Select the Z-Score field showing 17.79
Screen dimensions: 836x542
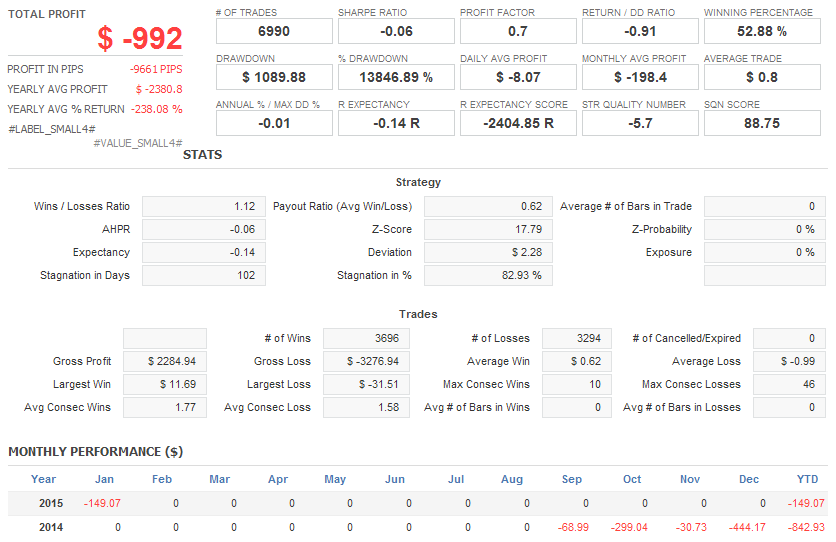(x=488, y=229)
